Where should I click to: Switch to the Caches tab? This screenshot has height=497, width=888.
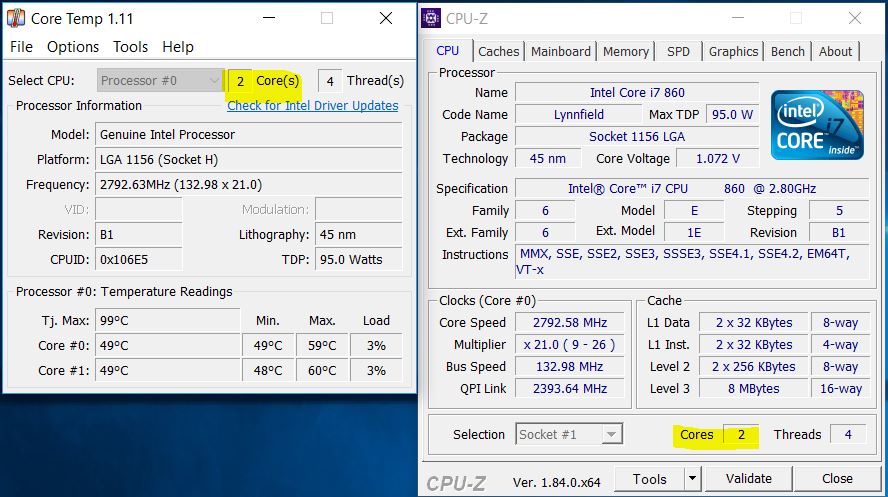498,52
